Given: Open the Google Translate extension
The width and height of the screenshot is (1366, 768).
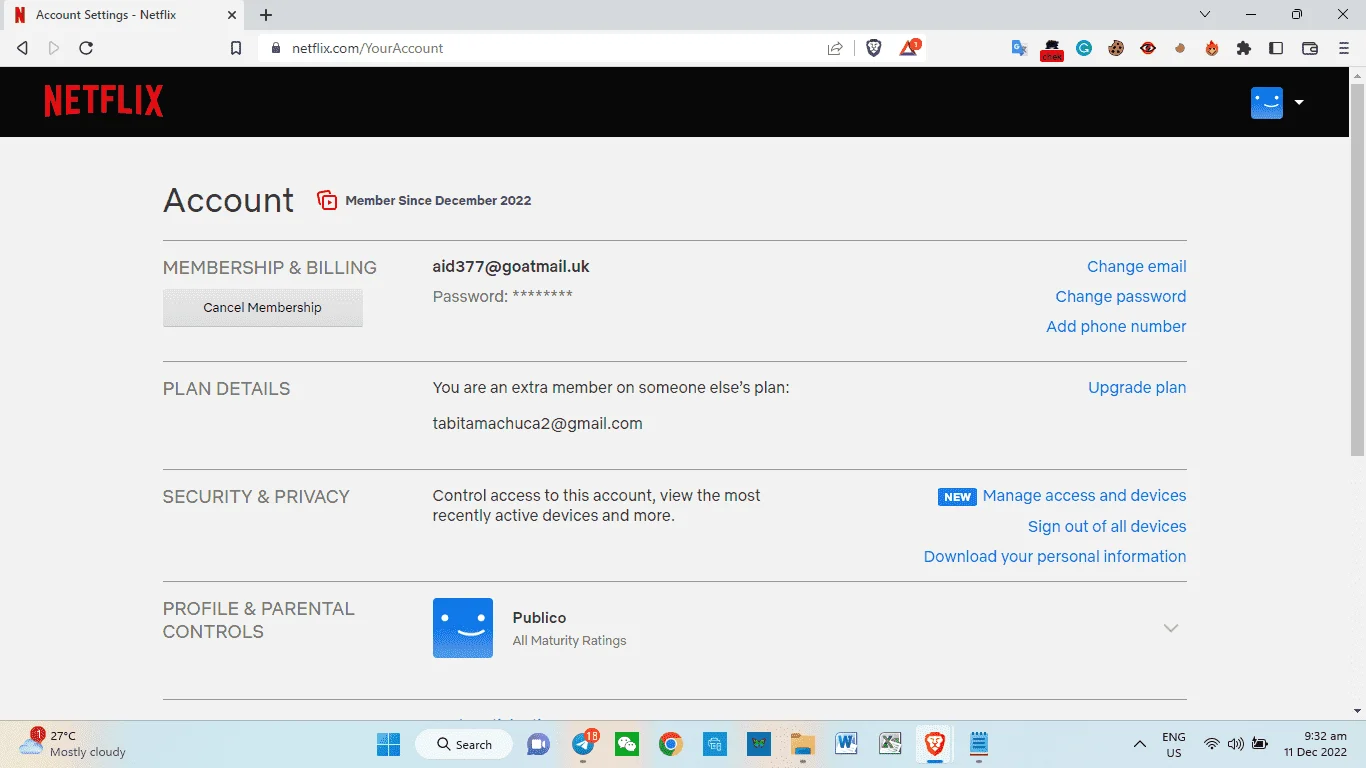Looking at the screenshot, I should point(1019,48).
